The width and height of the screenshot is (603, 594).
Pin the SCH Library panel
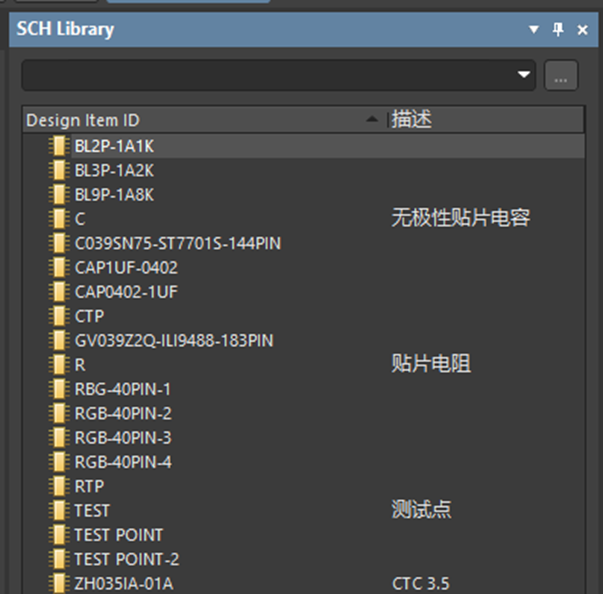558,29
